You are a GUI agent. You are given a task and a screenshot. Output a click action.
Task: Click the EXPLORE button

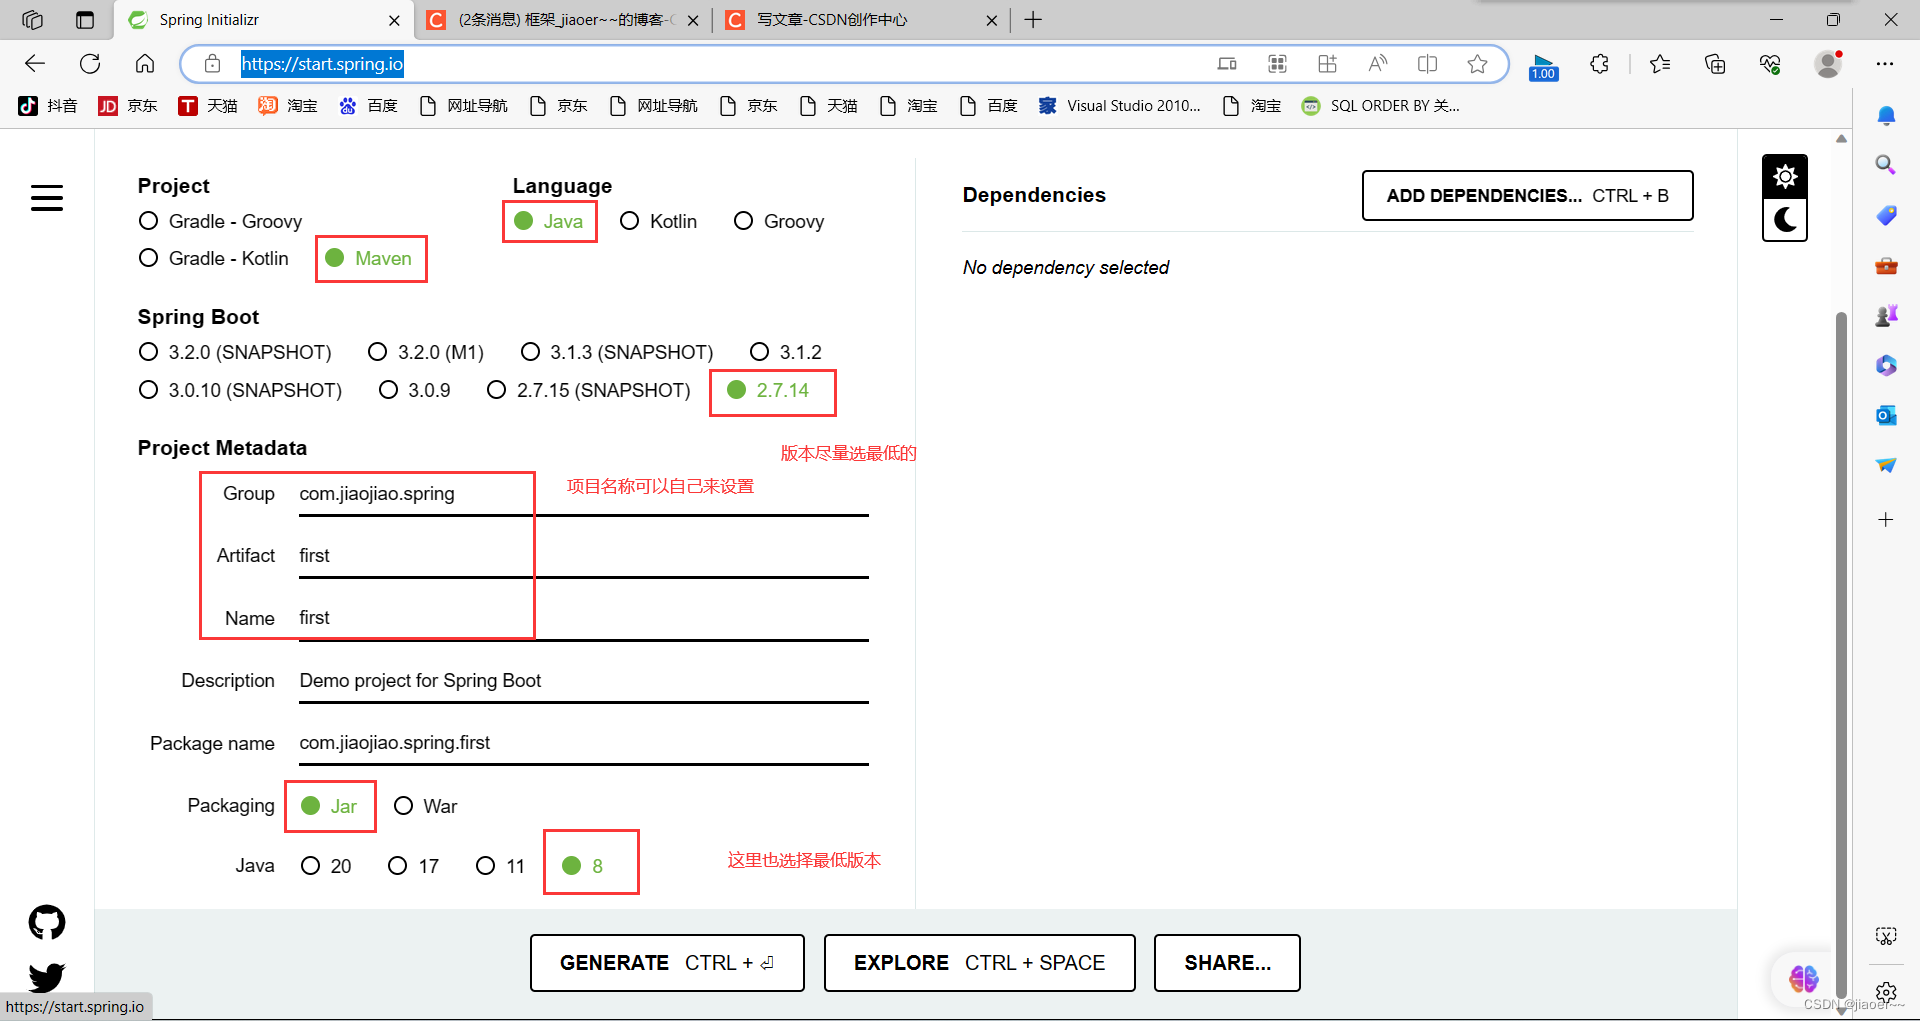(979, 963)
